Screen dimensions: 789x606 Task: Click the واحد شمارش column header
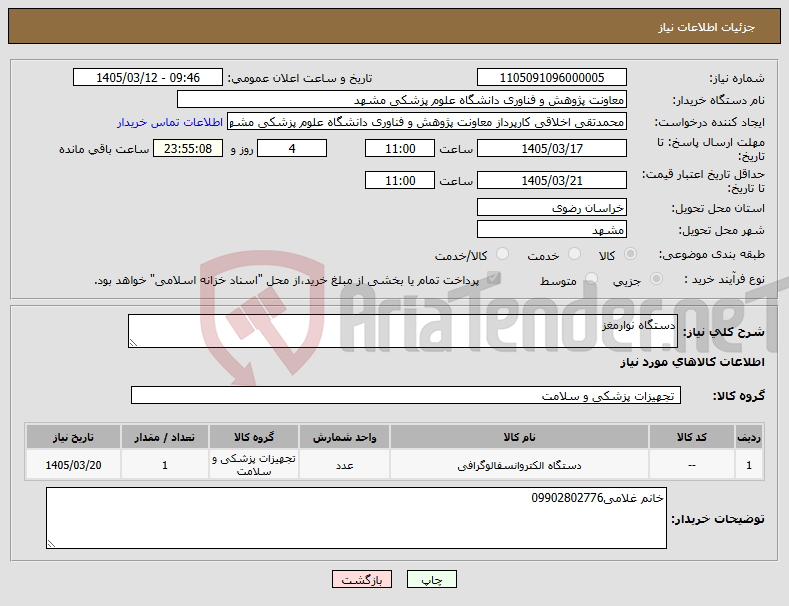tap(344, 437)
